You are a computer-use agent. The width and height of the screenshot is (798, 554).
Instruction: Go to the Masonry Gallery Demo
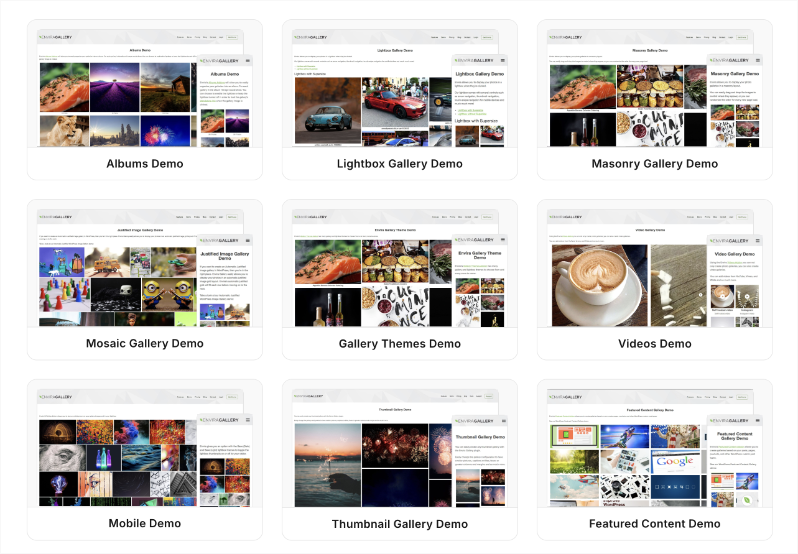click(654, 164)
